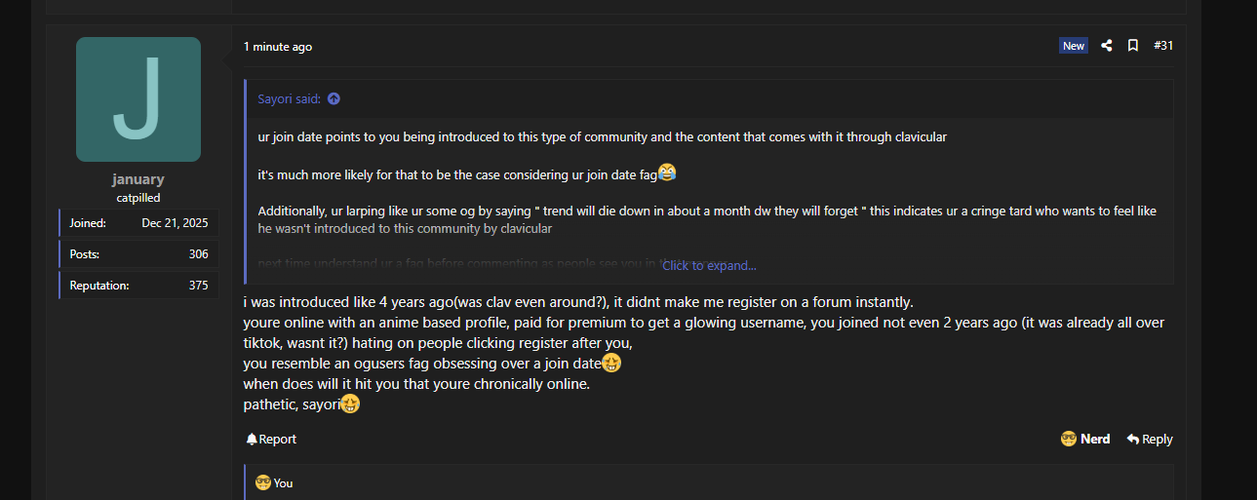Click the reply arrow icon
This screenshot has width=1257, height=500.
click(x=1132, y=439)
